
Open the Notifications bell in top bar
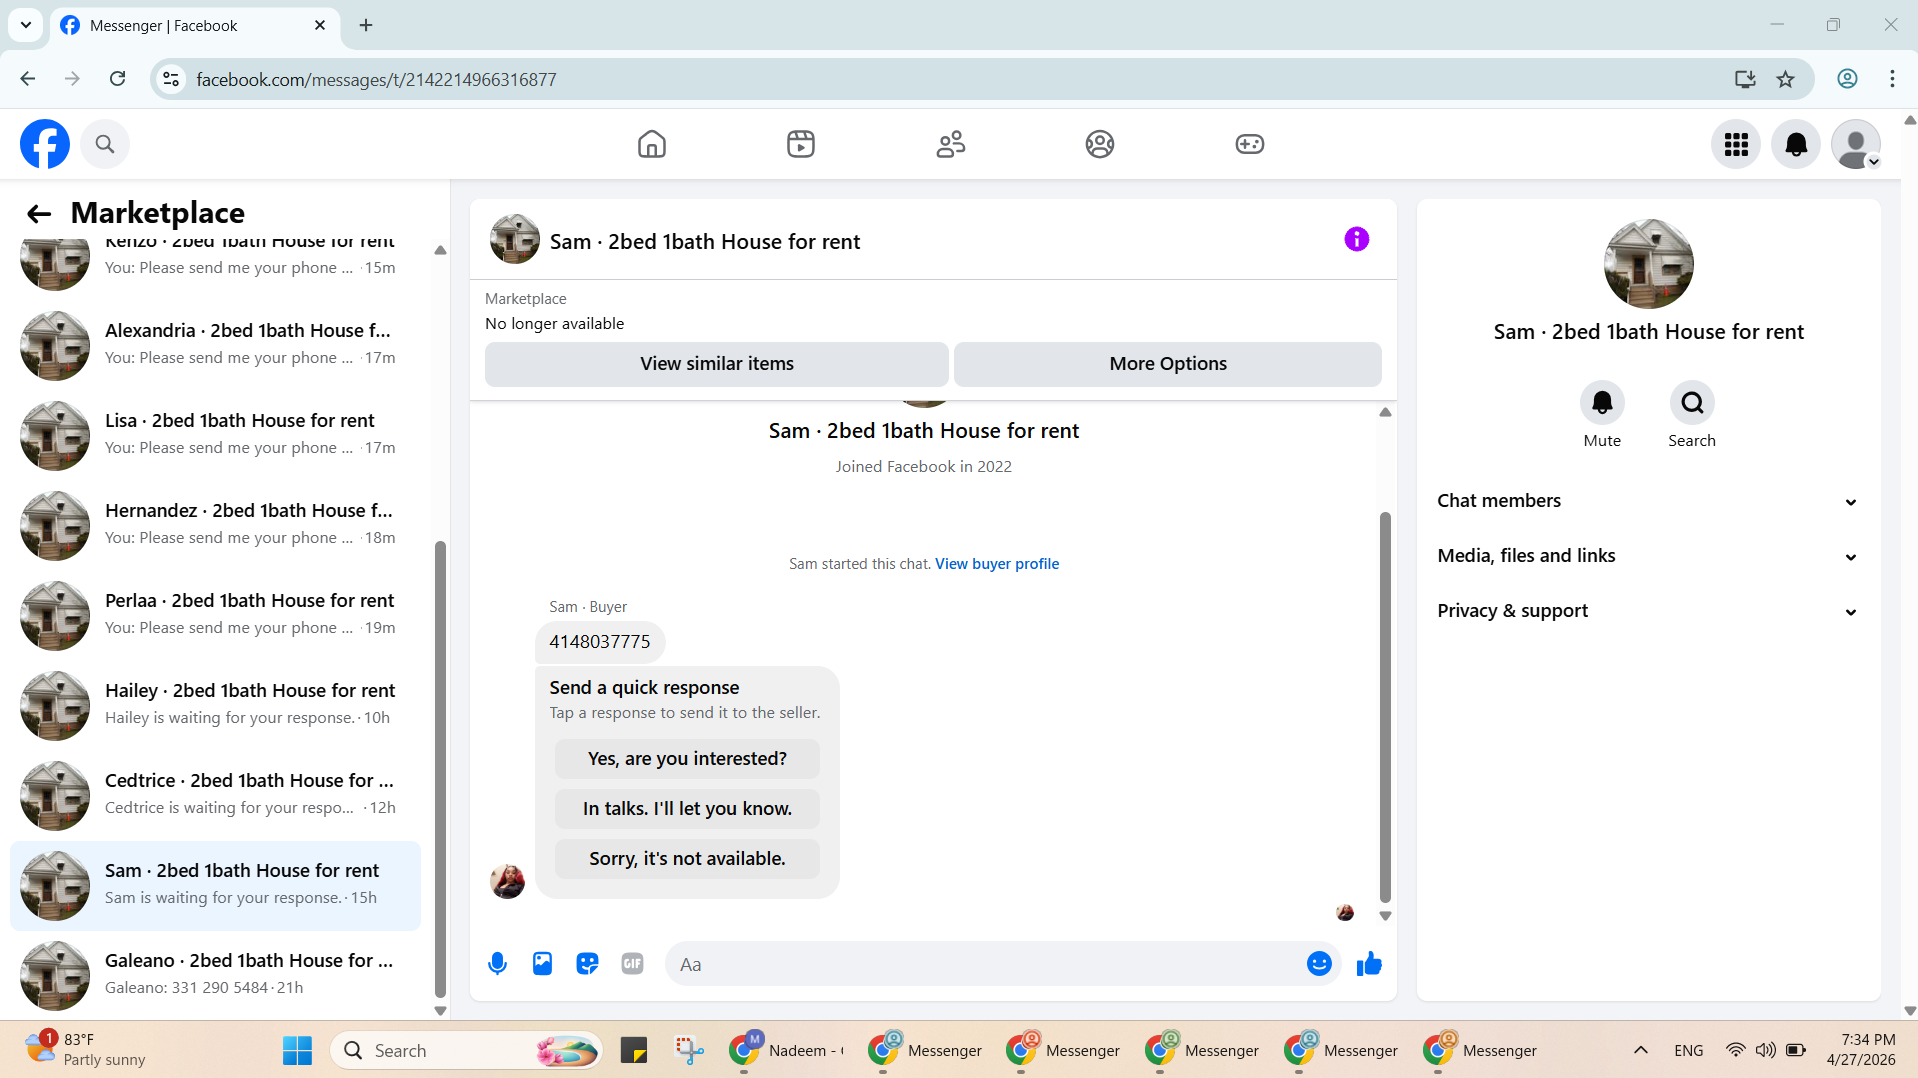1796,145
